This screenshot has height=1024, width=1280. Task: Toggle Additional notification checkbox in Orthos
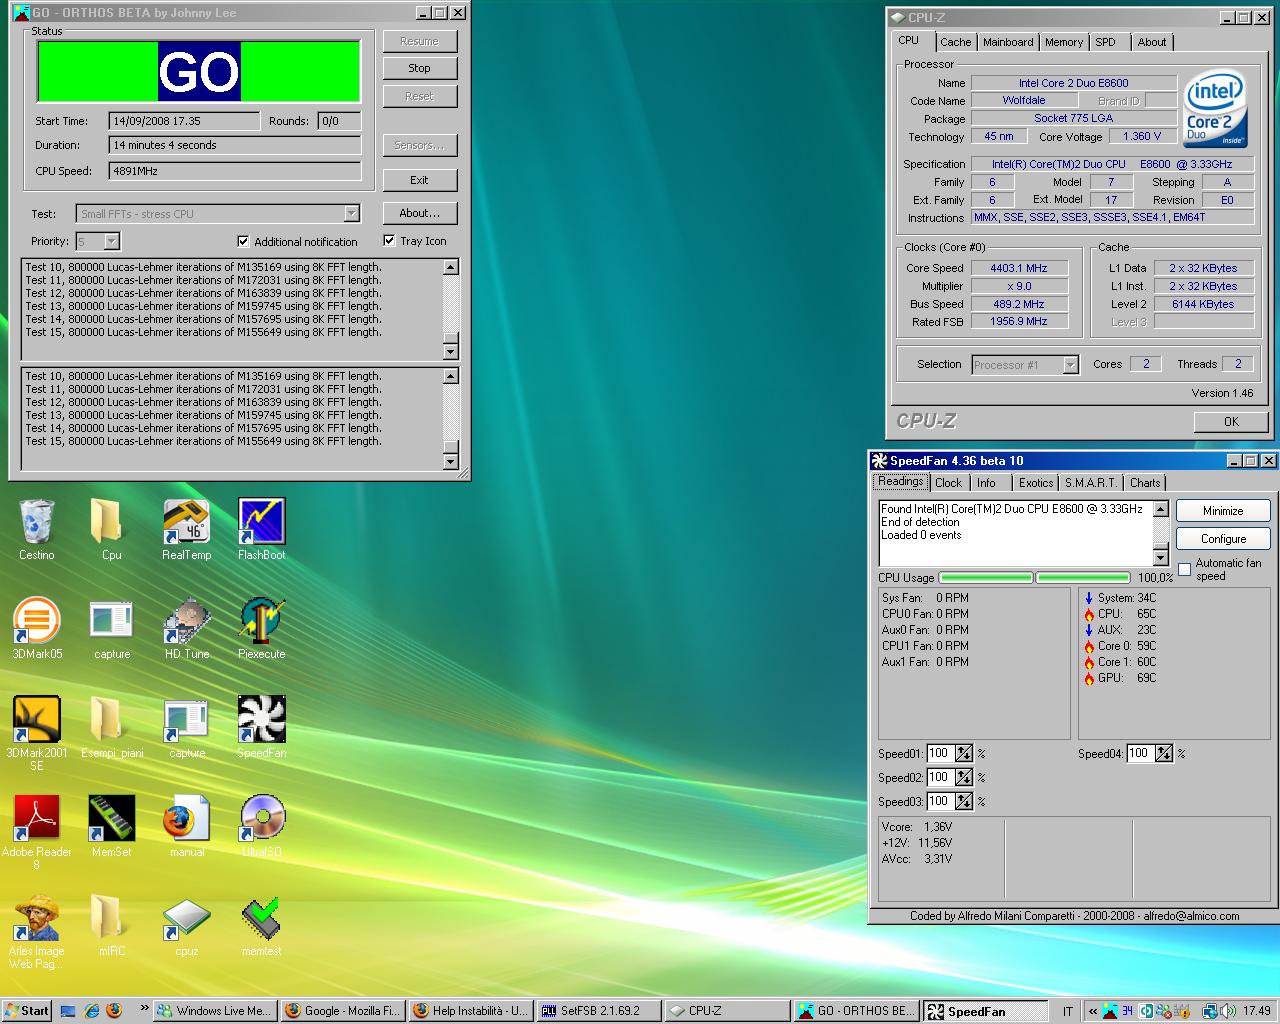243,241
